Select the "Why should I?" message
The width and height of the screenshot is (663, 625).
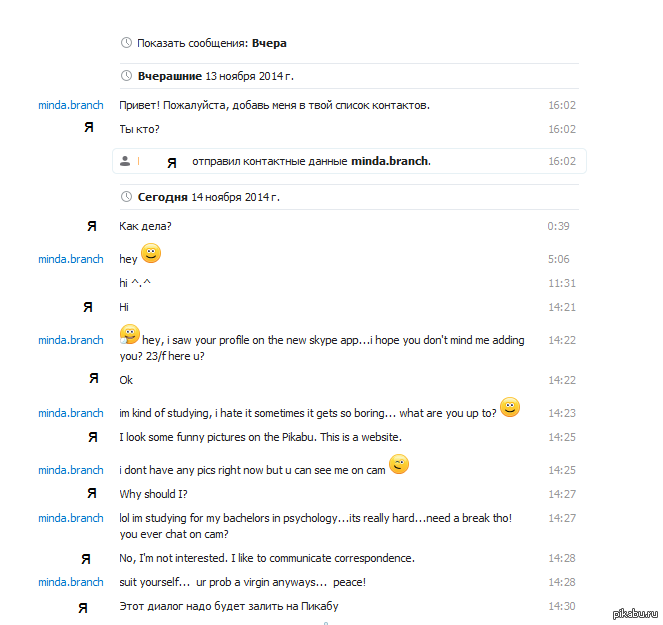[x=153, y=494]
